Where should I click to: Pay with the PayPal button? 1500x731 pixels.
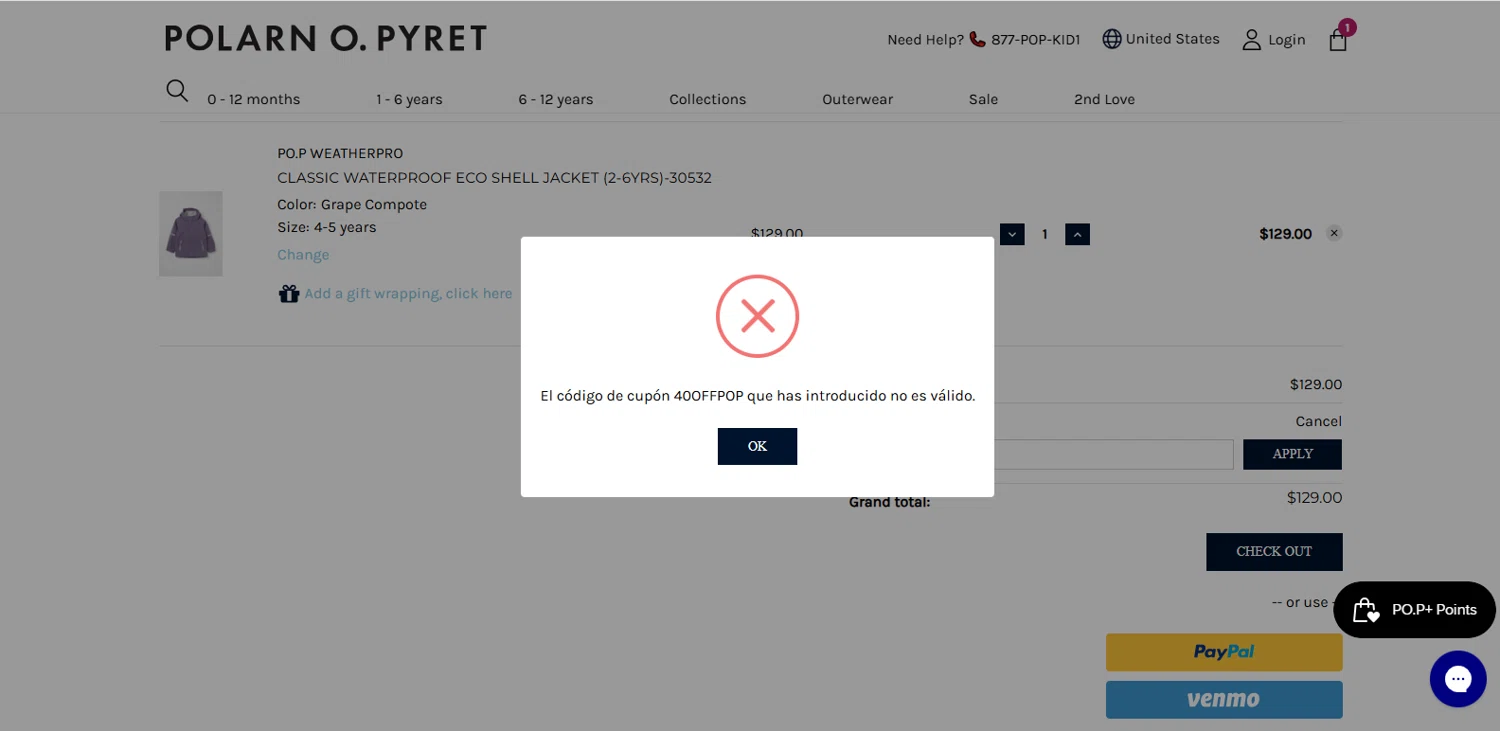(1224, 652)
